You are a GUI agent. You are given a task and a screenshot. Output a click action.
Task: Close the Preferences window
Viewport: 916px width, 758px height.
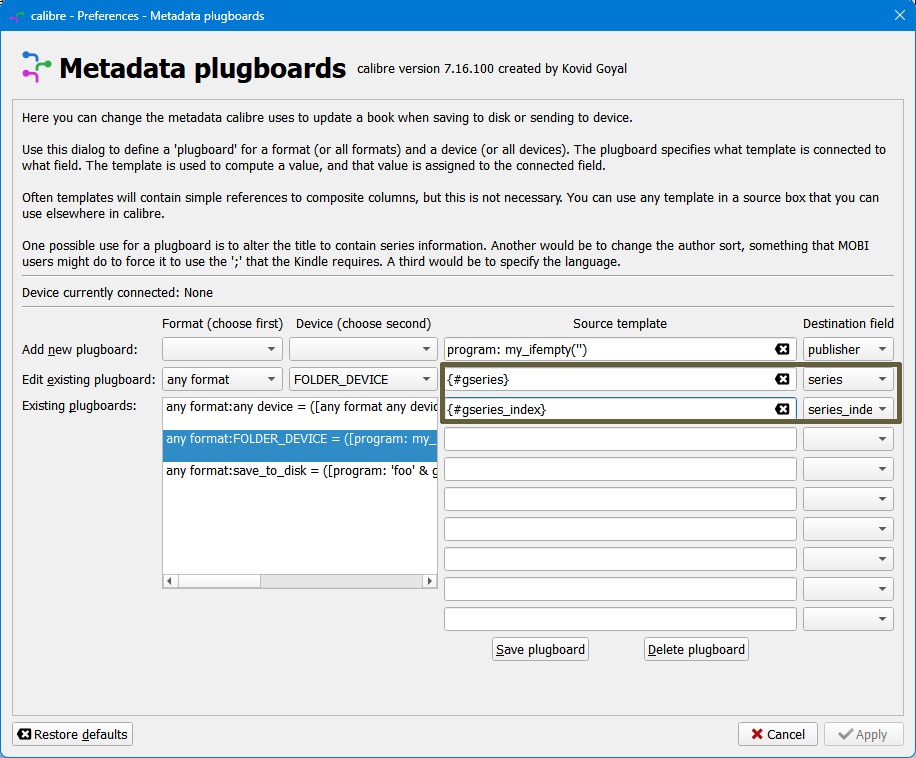[900, 15]
